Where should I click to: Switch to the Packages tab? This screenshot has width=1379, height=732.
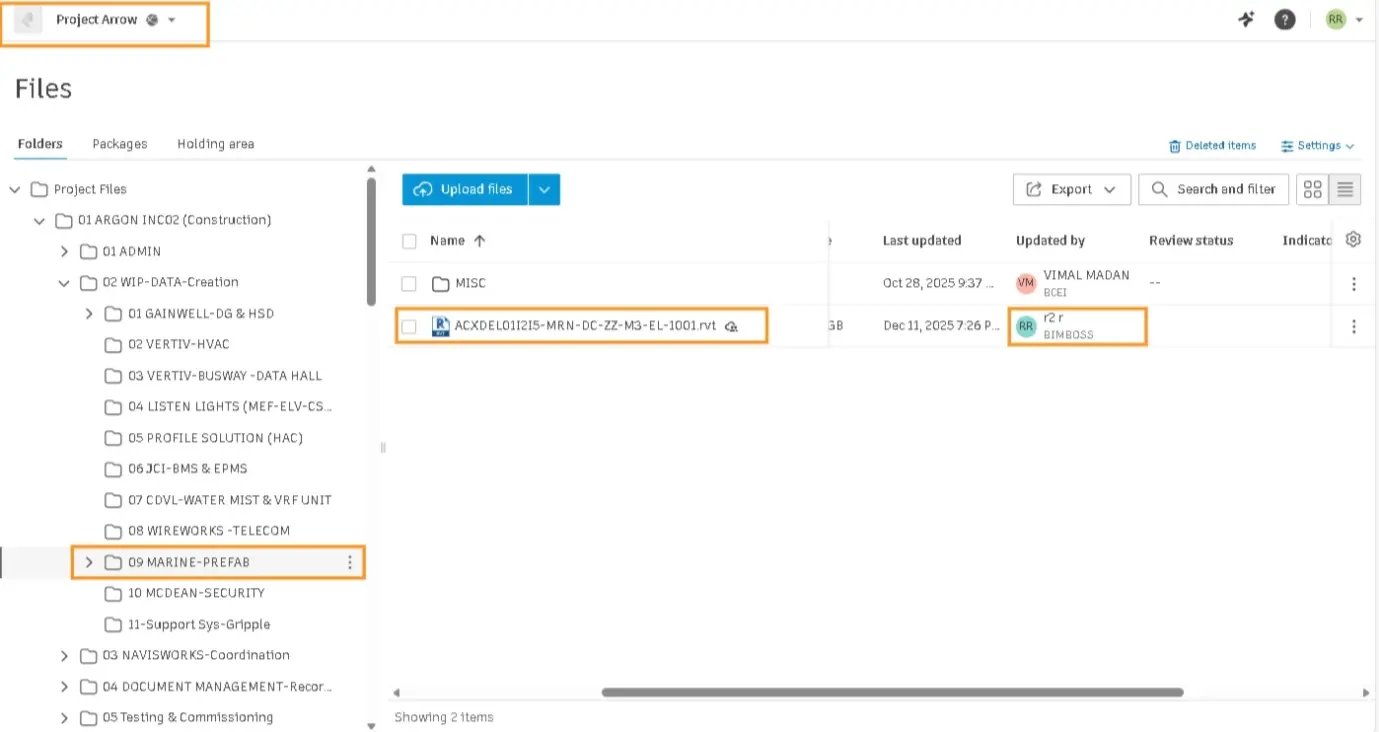(x=120, y=144)
